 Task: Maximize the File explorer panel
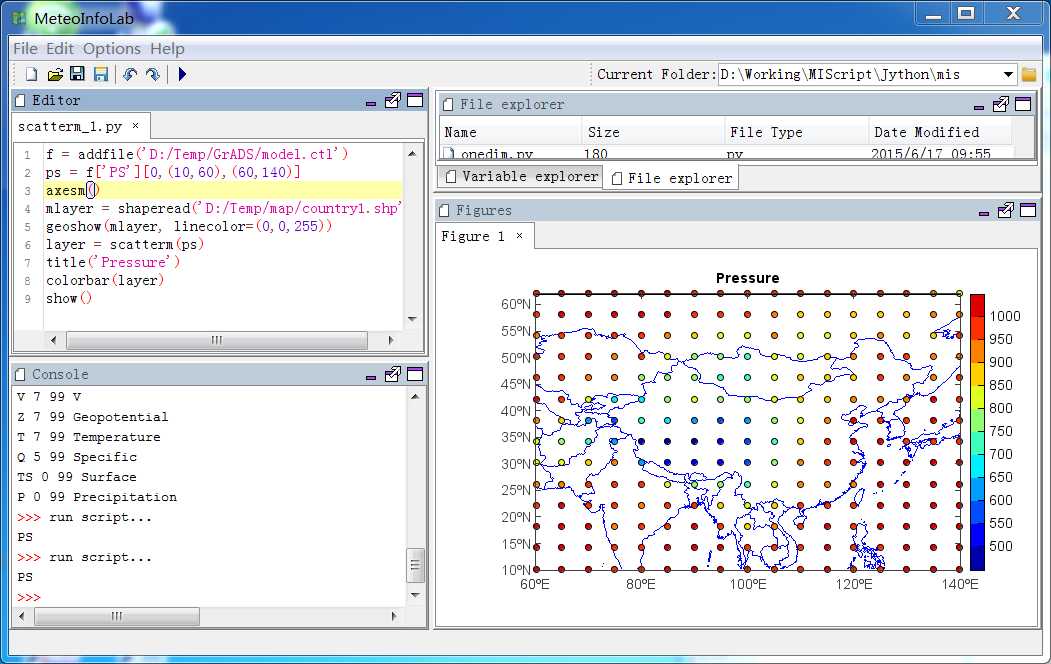pos(1024,104)
